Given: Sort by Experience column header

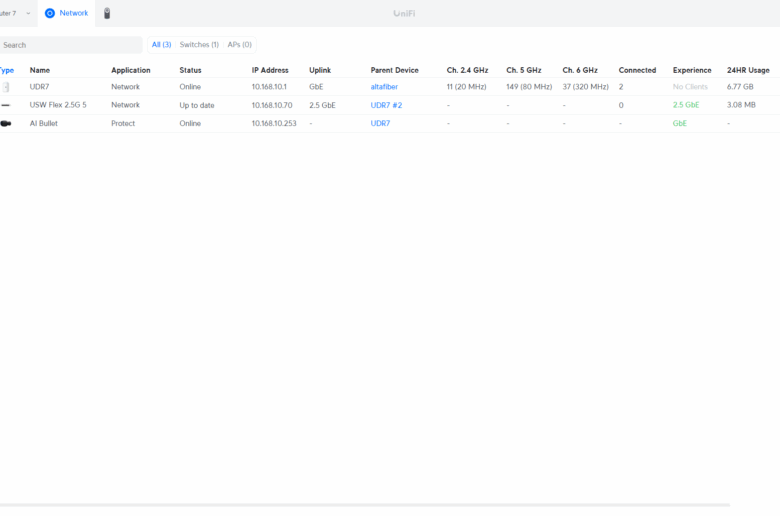Looking at the screenshot, I should (x=692, y=70).
